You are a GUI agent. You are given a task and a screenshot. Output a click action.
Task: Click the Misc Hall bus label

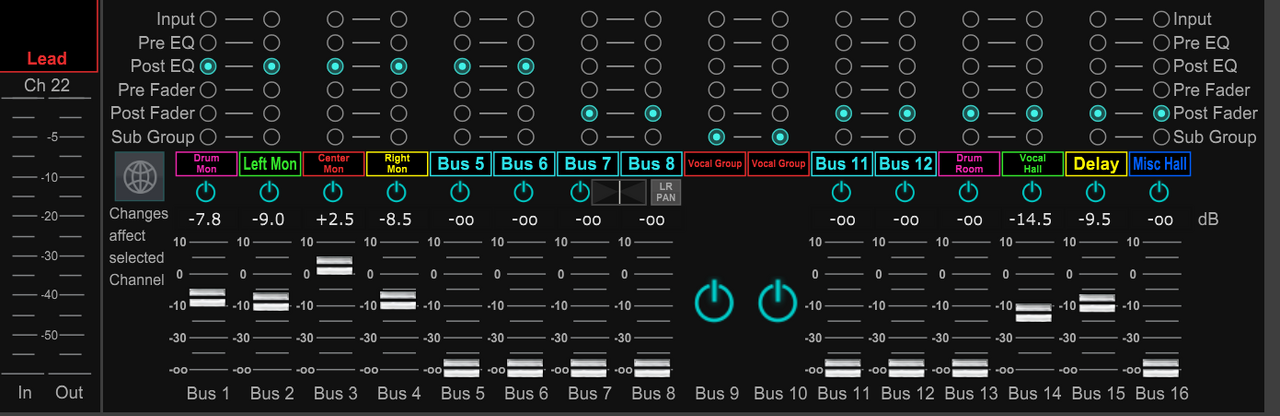tap(1160, 164)
